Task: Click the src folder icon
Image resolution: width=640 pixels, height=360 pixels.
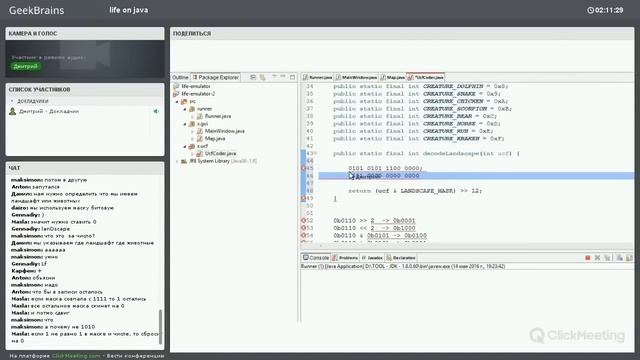Action: [x=184, y=101]
